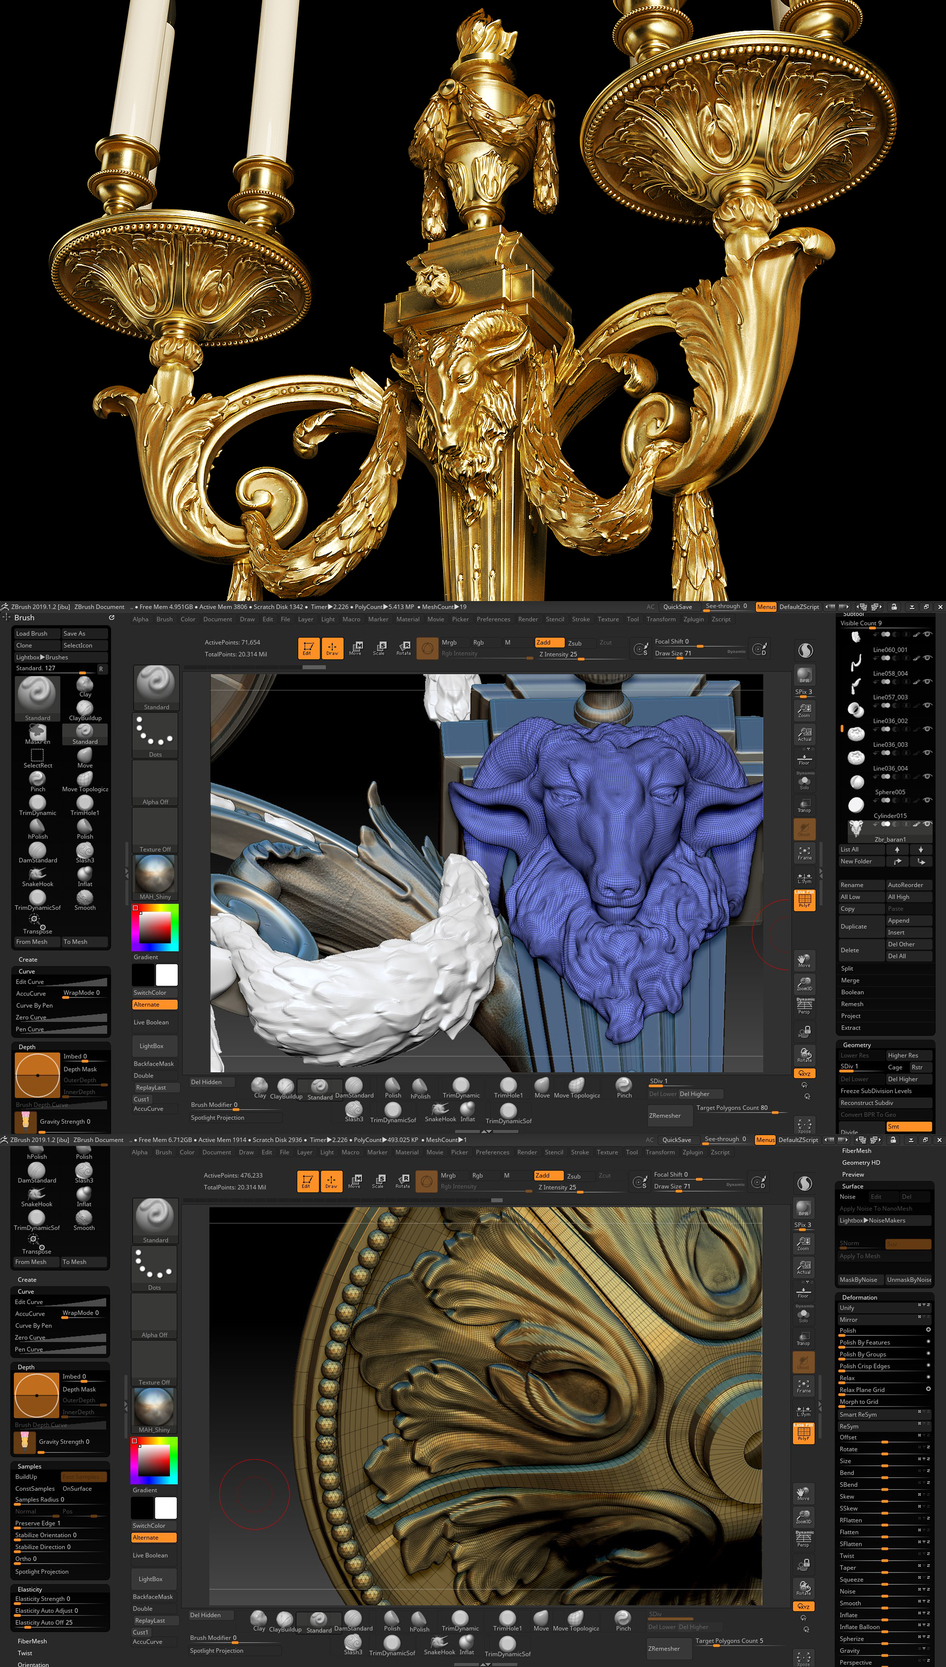Expand Create section in upper Brush palette
946x1667 pixels.
click(x=28, y=959)
